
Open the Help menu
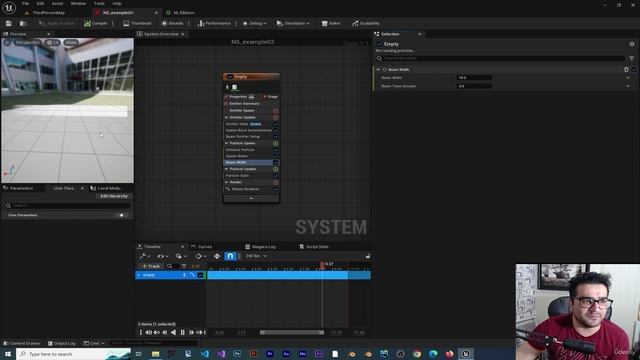tap(117, 3)
